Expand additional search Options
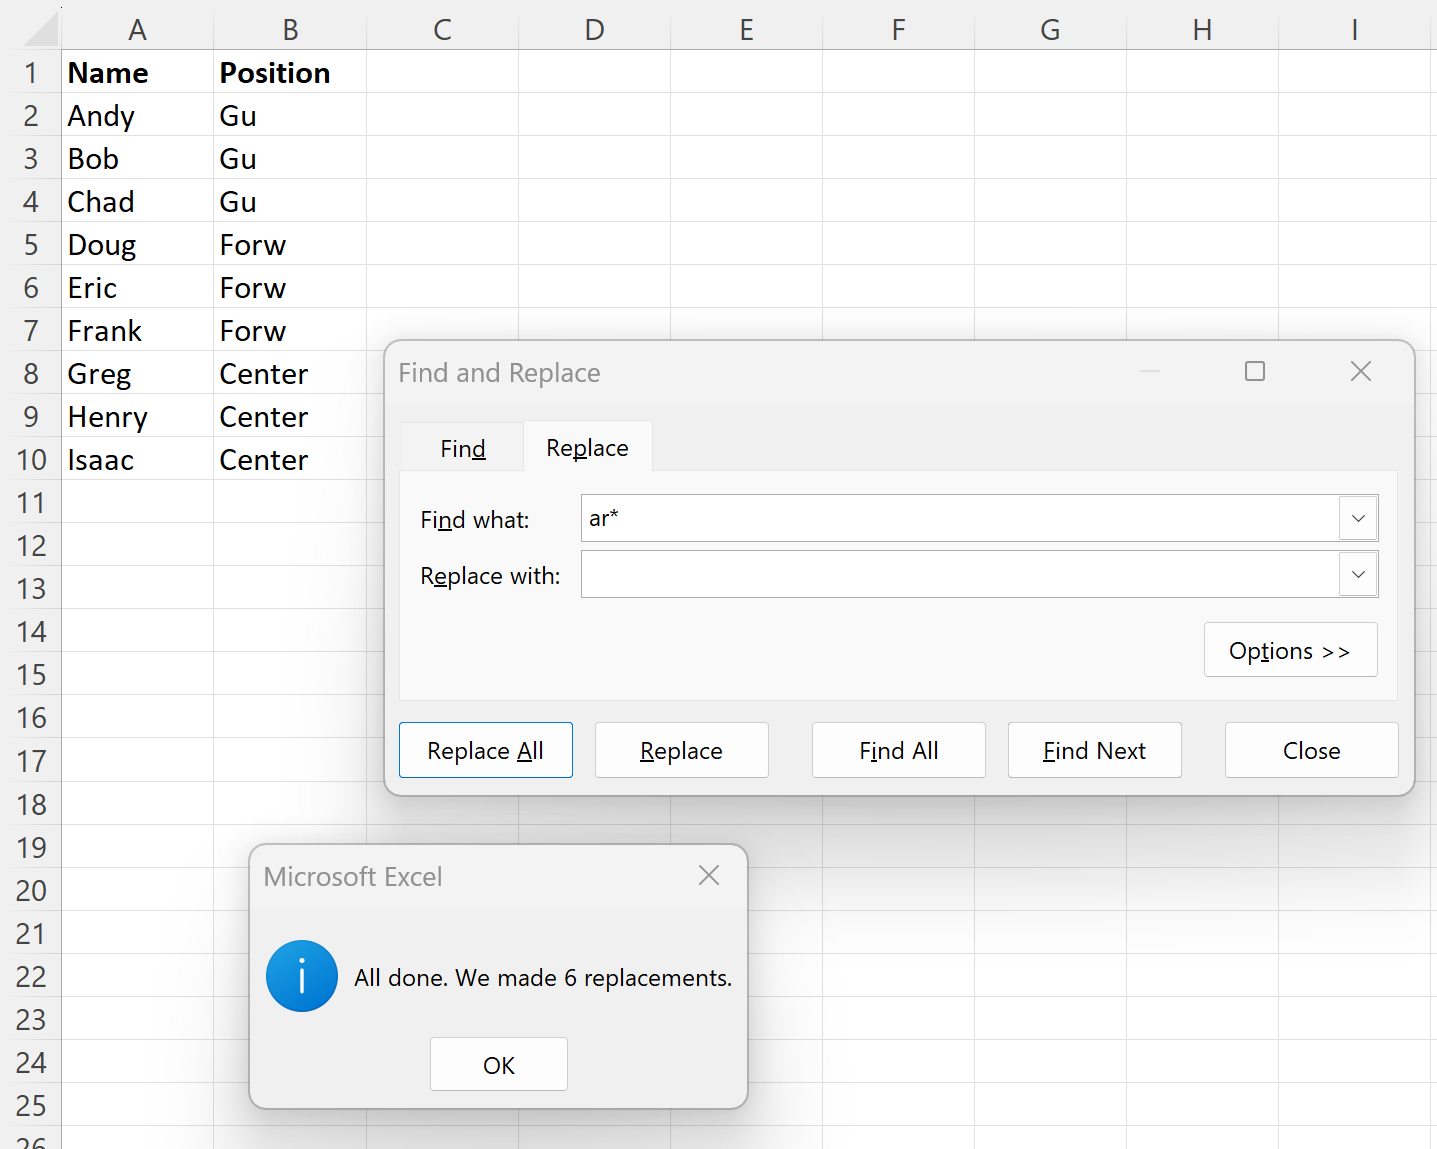 coord(1290,650)
